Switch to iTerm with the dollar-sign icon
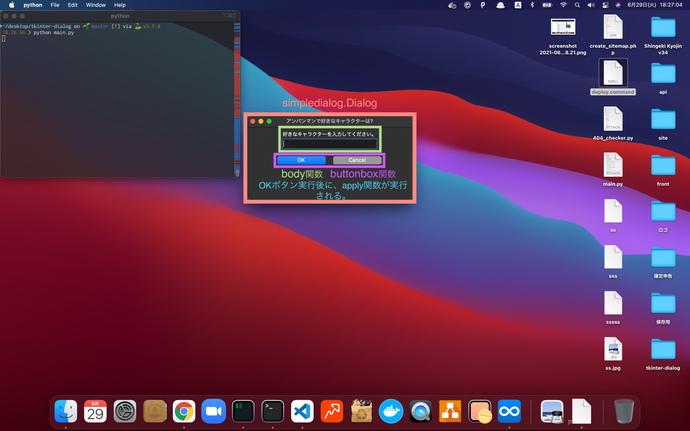The image size is (690, 431). point(243,411)
